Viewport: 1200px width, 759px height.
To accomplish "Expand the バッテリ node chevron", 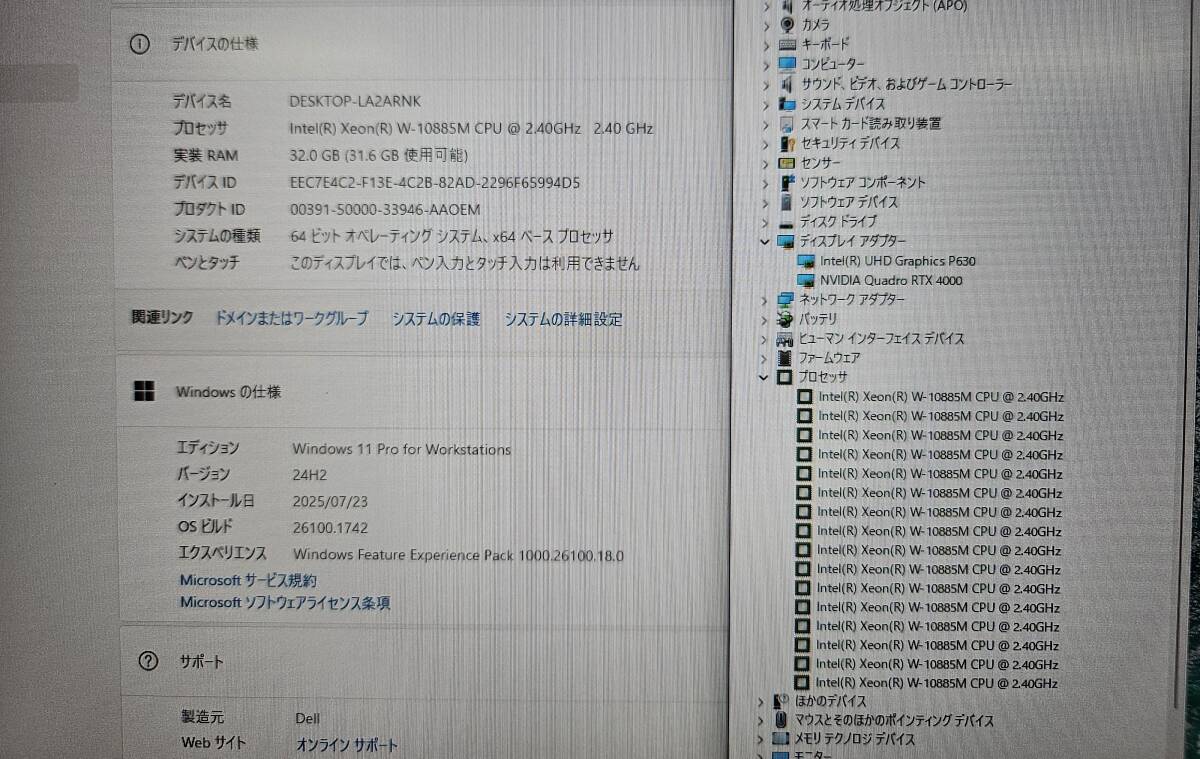I will (x=766, y=319).
